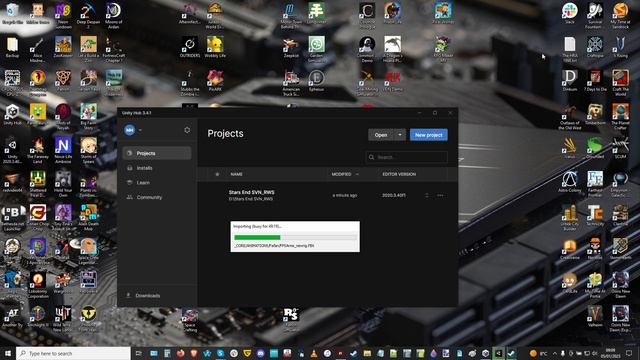Screen dimensions: 640x360
Task: Click the Editor Version column header
Action: (x=399, y=174)
